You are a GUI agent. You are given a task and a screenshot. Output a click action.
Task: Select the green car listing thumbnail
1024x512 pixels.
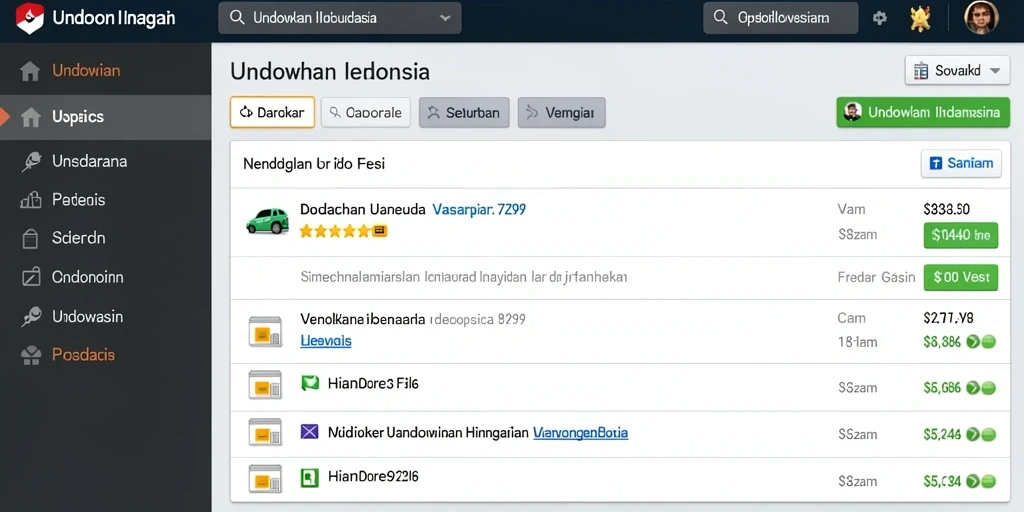(x=267, y=221)
